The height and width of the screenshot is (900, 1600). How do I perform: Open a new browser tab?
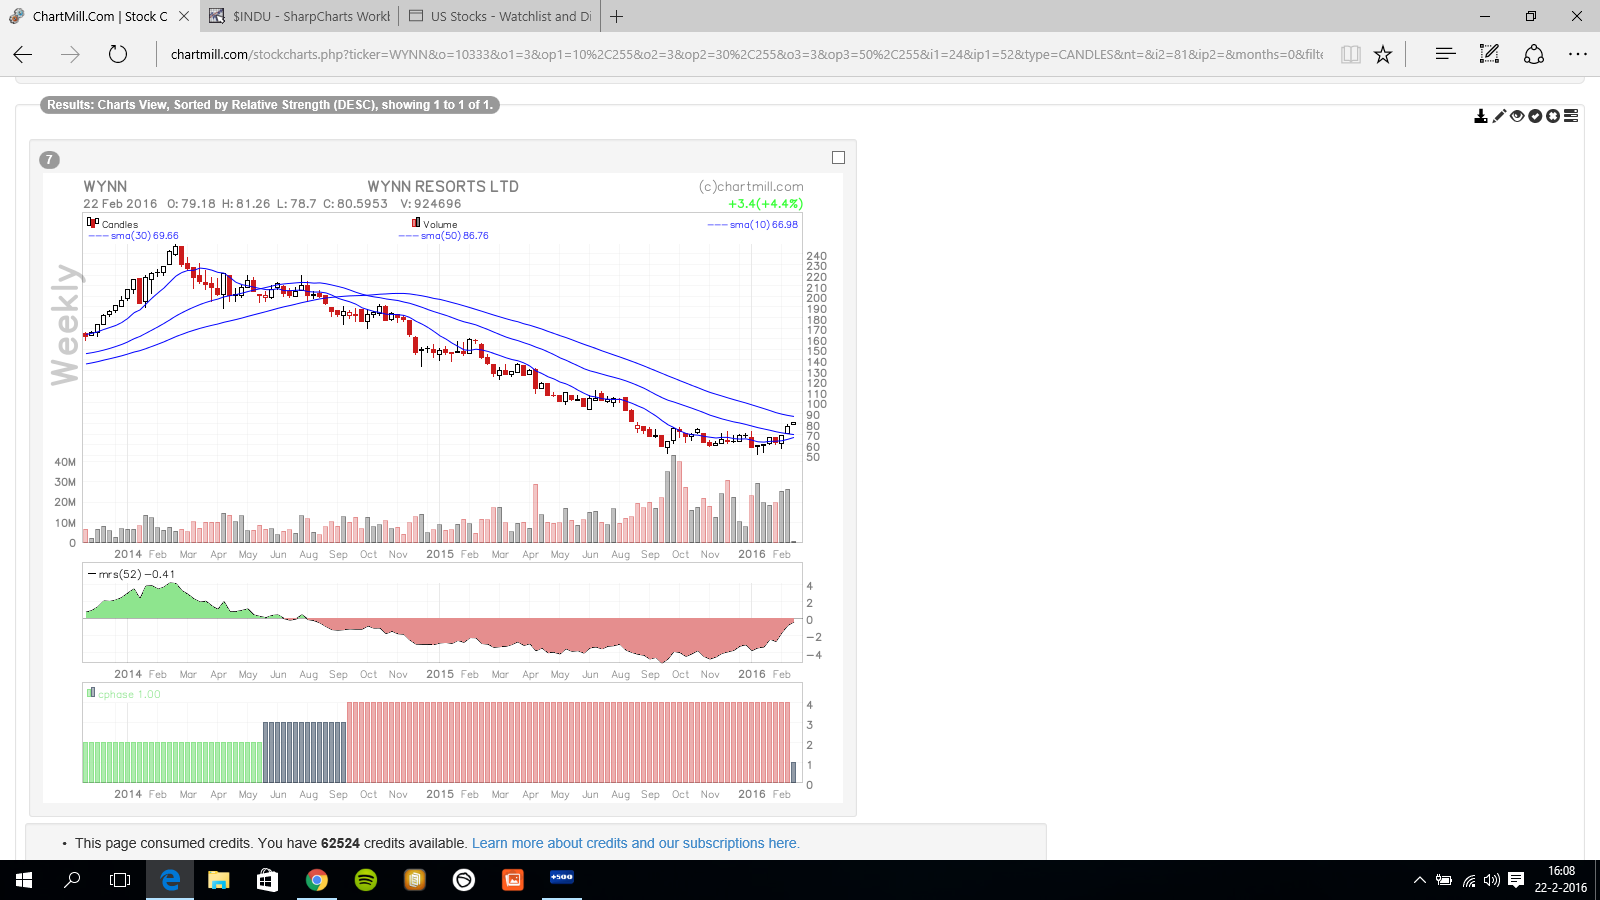pos(617,16)
